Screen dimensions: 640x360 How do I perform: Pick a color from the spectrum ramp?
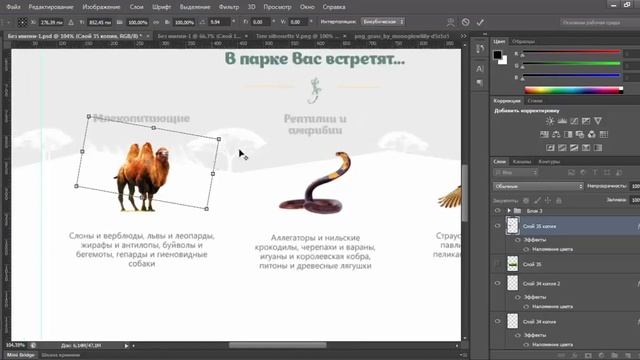[573, 90]
